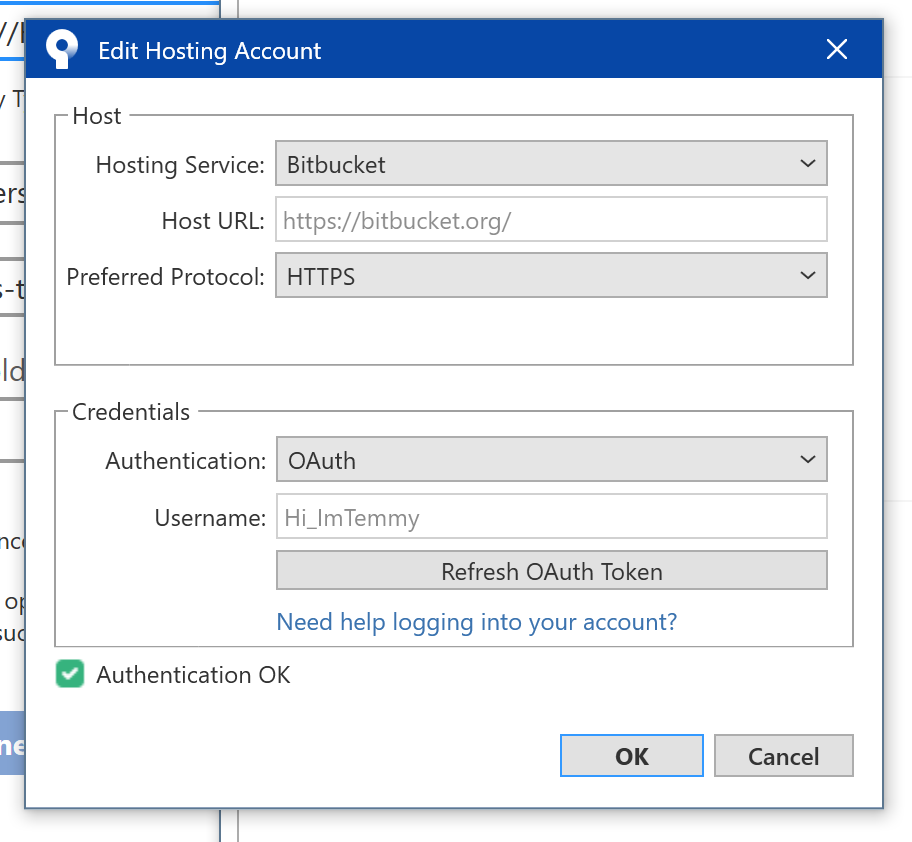Expand the Preferred Protocol dropdown set to HTTPS
This screenshot has height=842, width=912.
click(x=551, y=276)
